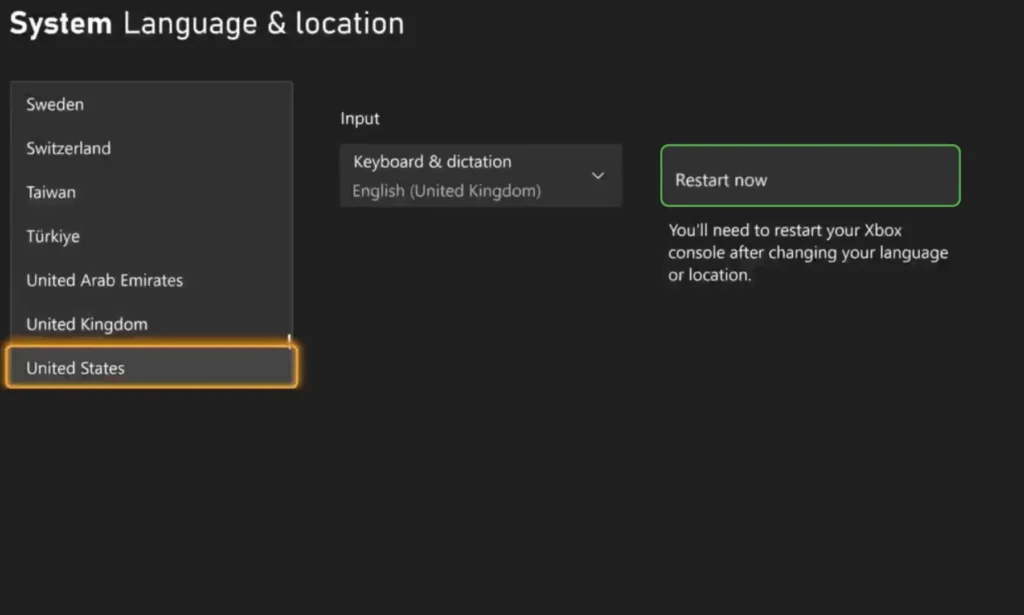Open the Keyboard & dictation dropdown
This screenshot has height=615, width=1024.
click(x=481, y=176)
